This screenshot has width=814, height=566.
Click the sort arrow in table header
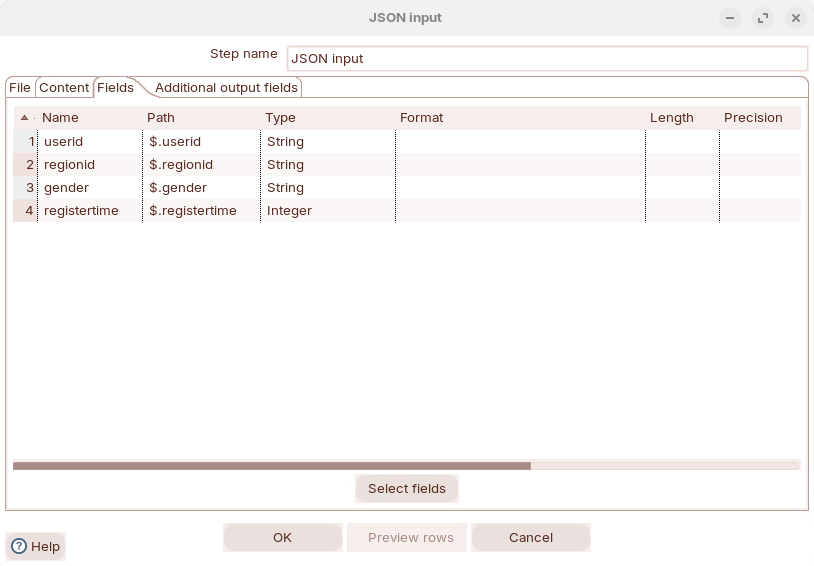[25, 118]
